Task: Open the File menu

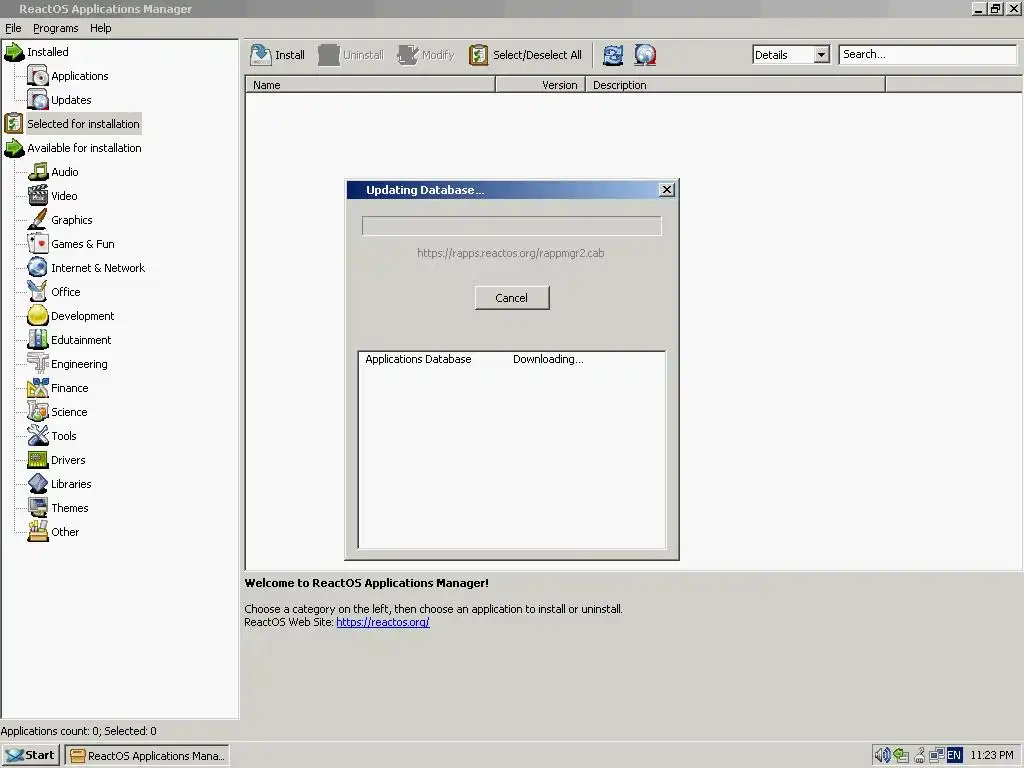Action: (x=13, y=28)
